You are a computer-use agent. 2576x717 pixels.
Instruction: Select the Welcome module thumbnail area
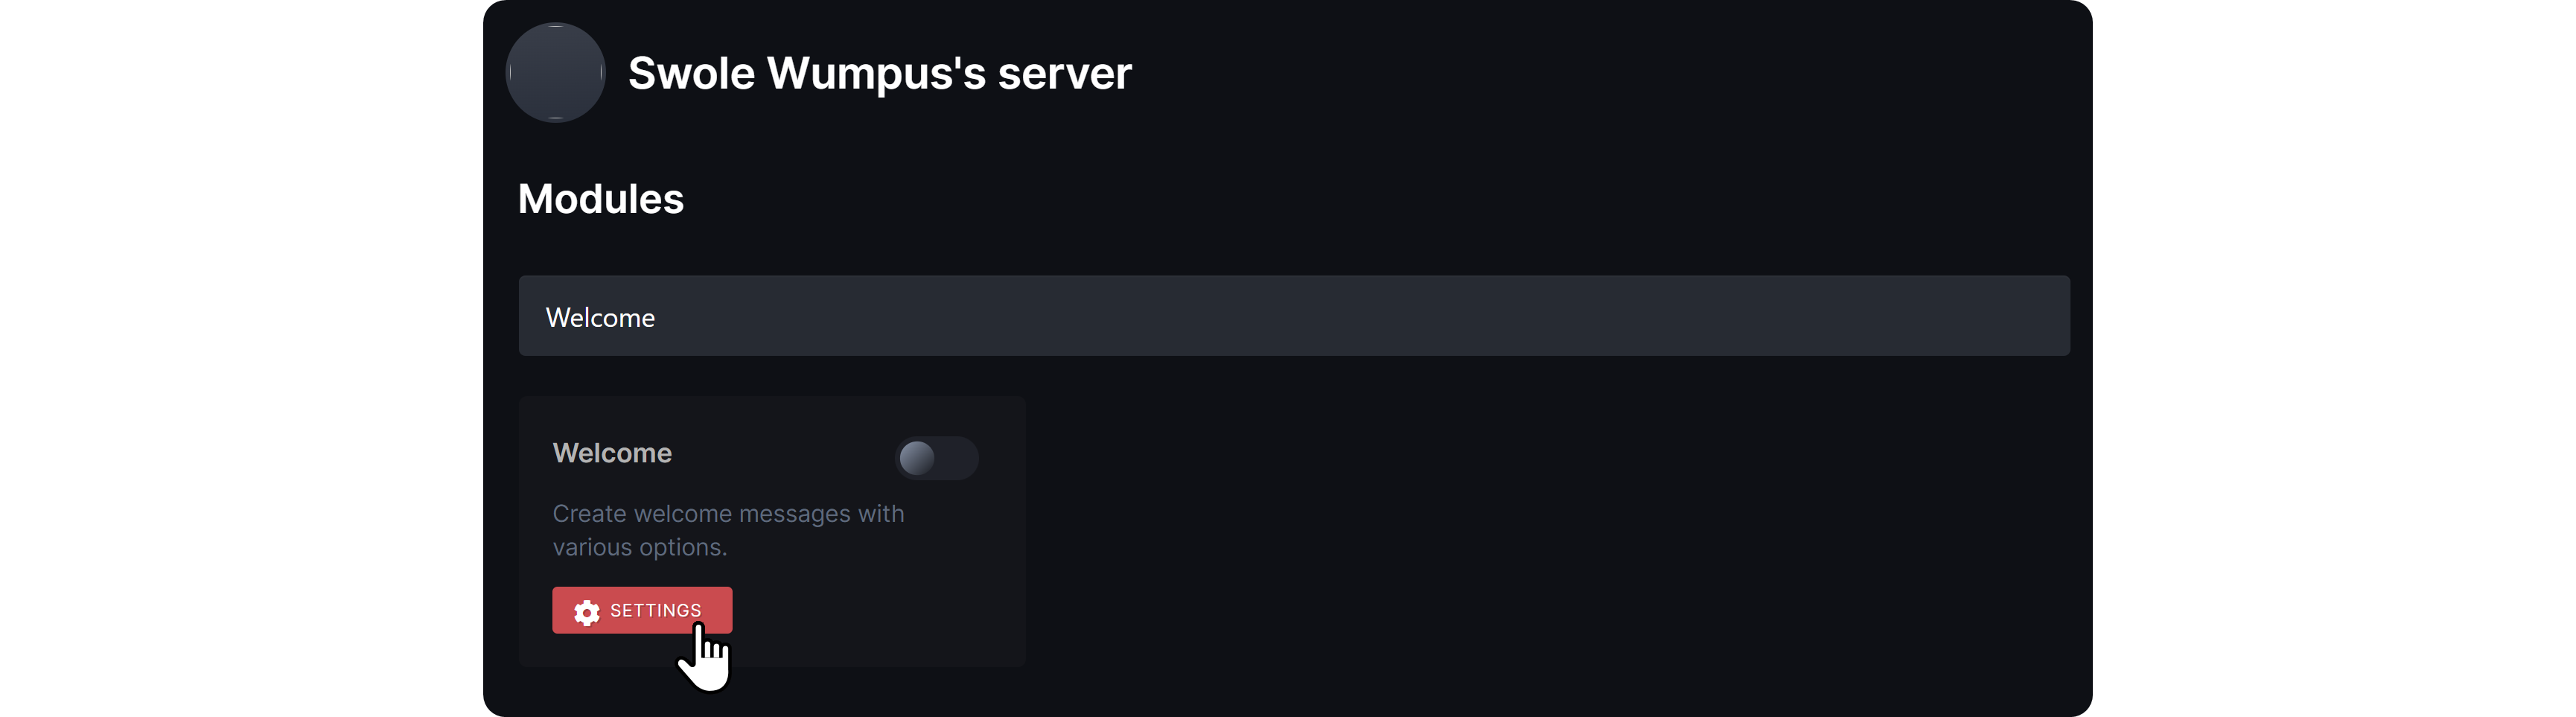771,530
